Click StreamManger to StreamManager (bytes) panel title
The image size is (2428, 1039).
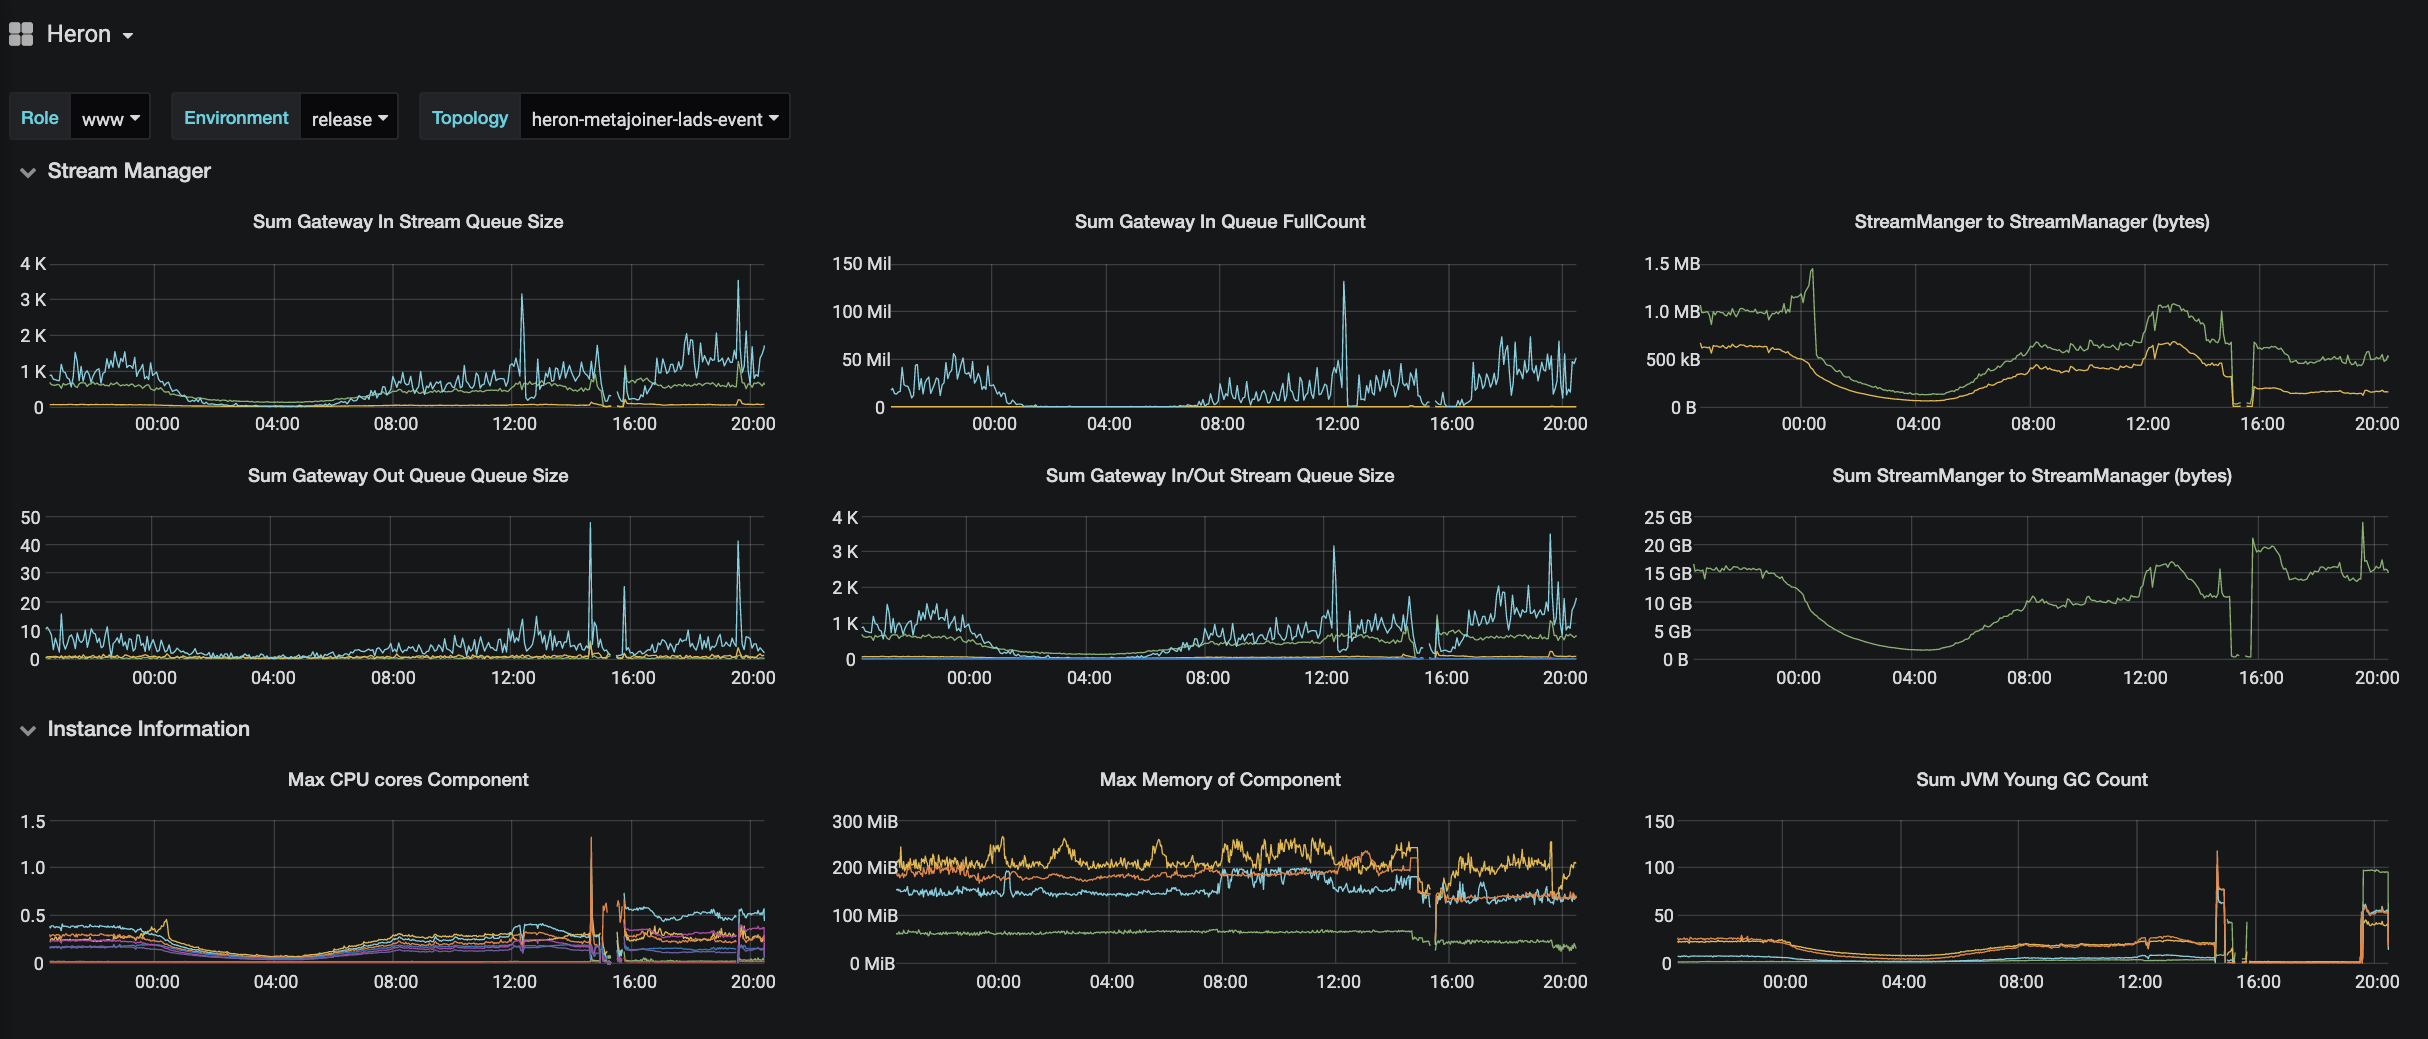[x=2031, y=222]
